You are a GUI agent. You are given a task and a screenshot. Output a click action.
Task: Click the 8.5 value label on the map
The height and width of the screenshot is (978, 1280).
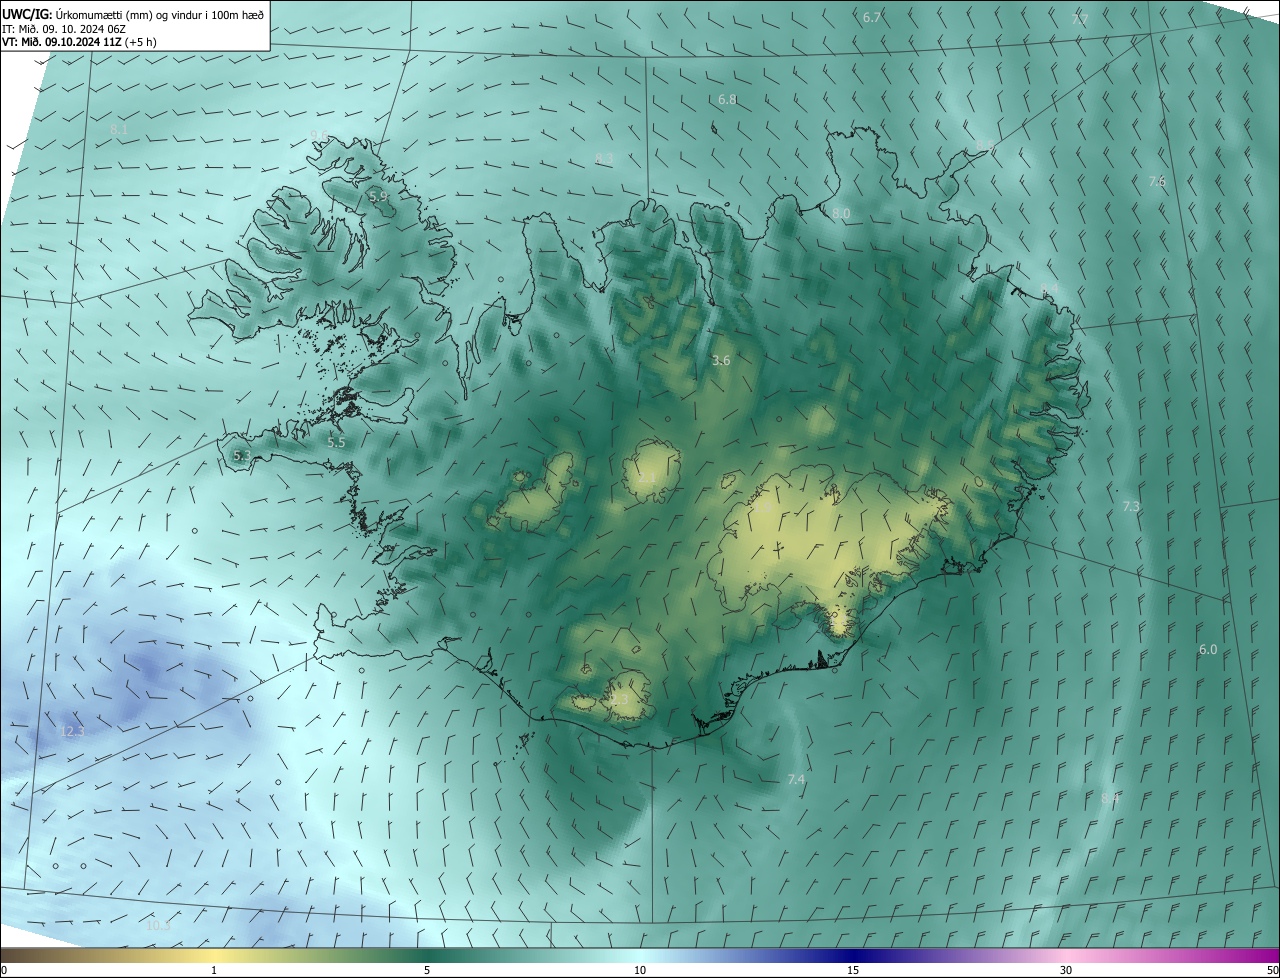pos(987,147)
